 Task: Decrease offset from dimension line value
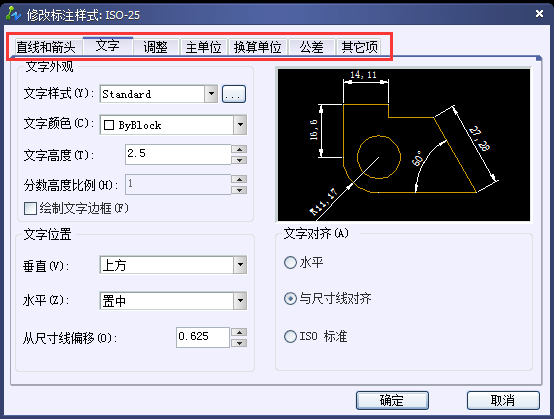239,343
